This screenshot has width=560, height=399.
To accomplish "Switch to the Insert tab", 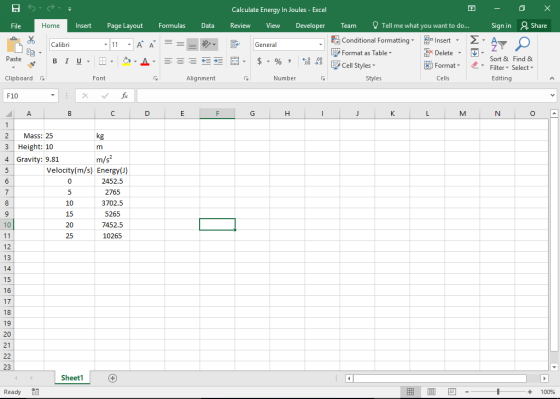I will (x=83, y=26).
